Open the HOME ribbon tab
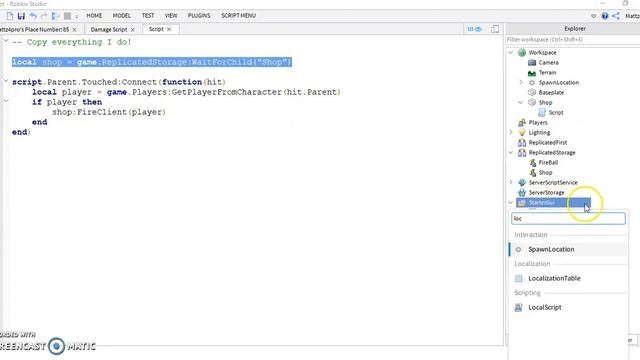640x360 pixels. (x=94, y=16)
